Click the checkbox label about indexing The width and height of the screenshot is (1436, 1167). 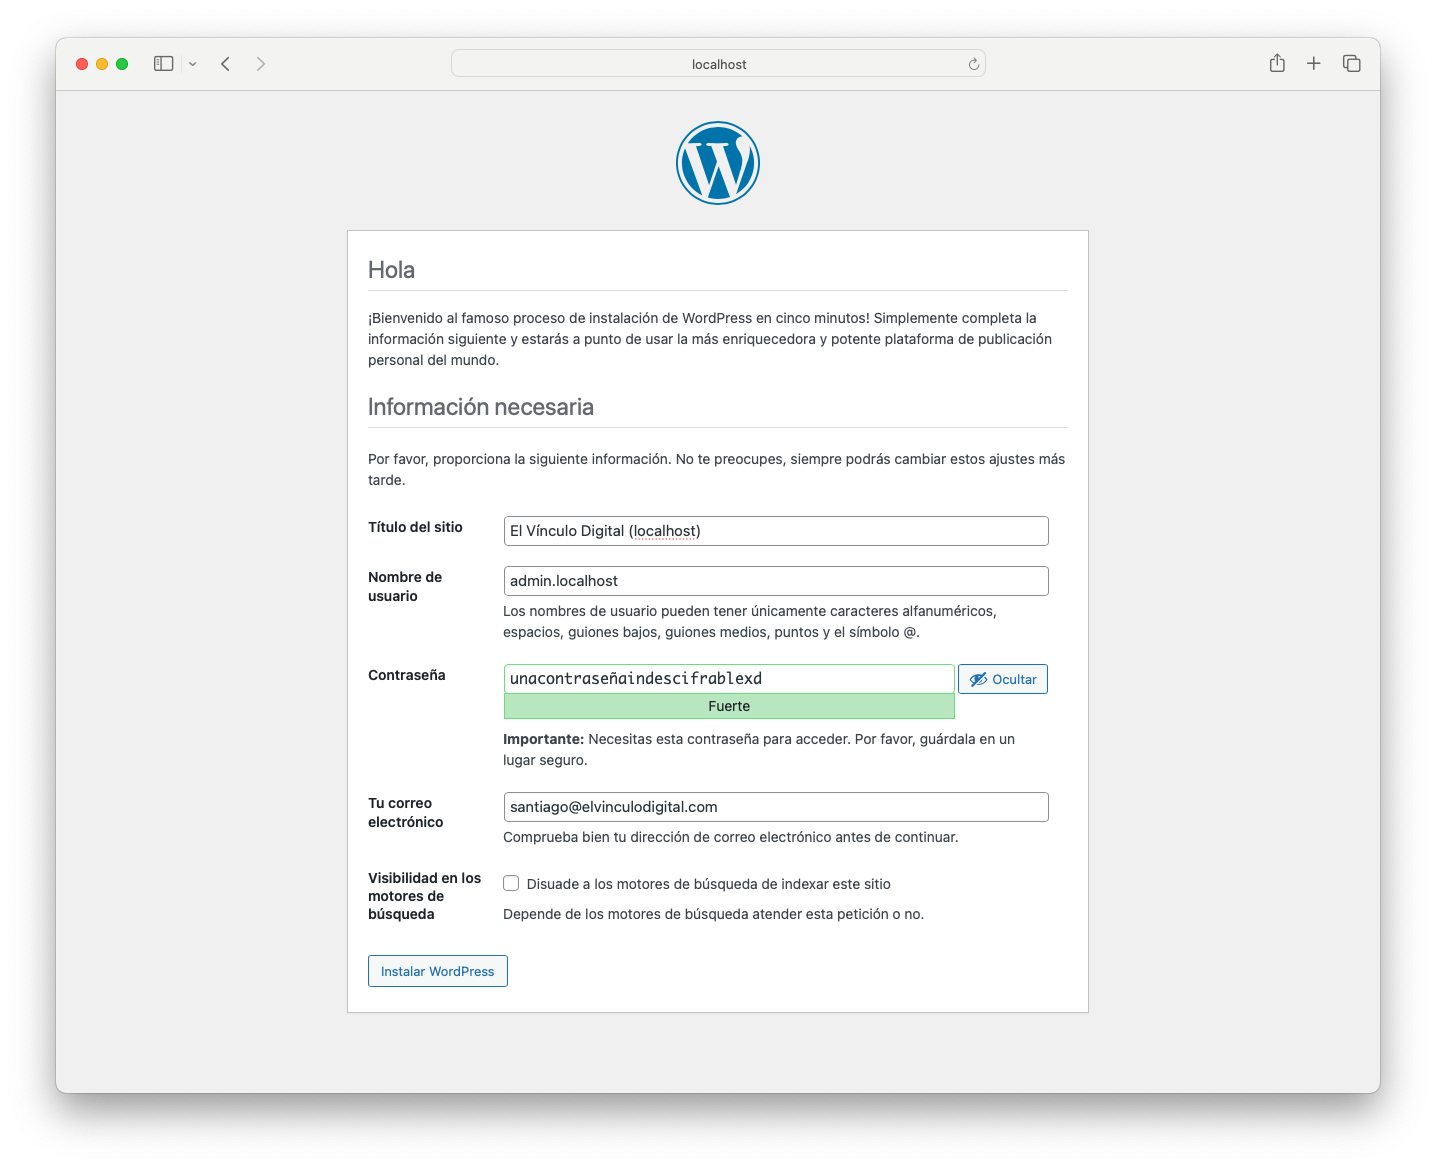click(x=708, y=884)
